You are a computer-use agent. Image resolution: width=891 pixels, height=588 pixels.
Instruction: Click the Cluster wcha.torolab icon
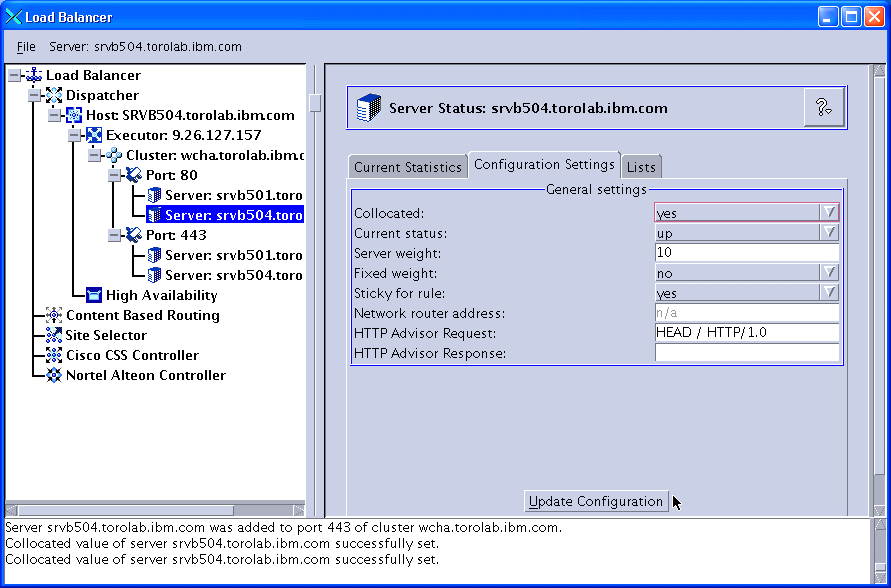tap(114, 155)
